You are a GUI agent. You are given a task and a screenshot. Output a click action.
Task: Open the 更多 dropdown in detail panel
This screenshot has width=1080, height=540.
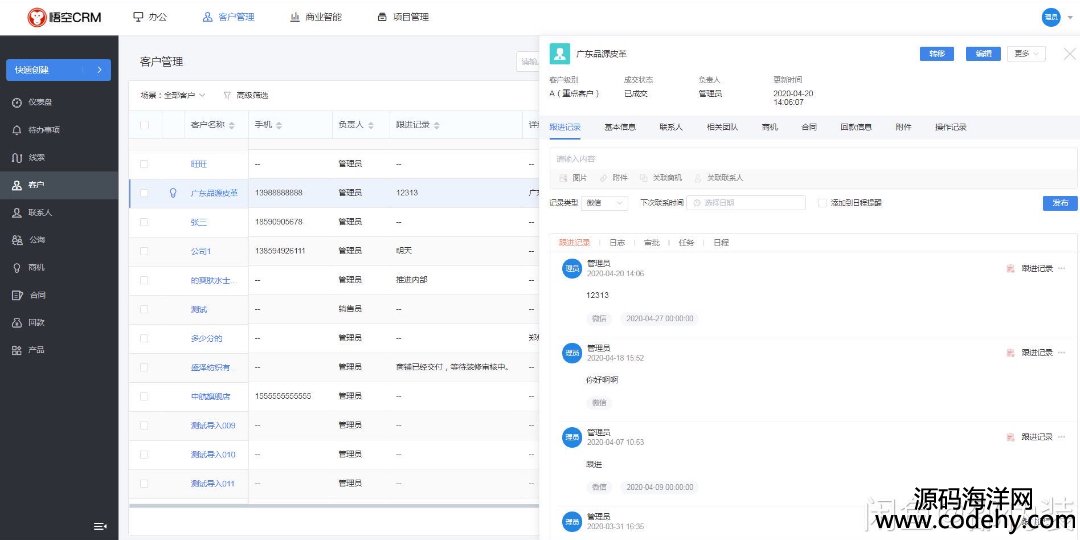[1026, 54]
